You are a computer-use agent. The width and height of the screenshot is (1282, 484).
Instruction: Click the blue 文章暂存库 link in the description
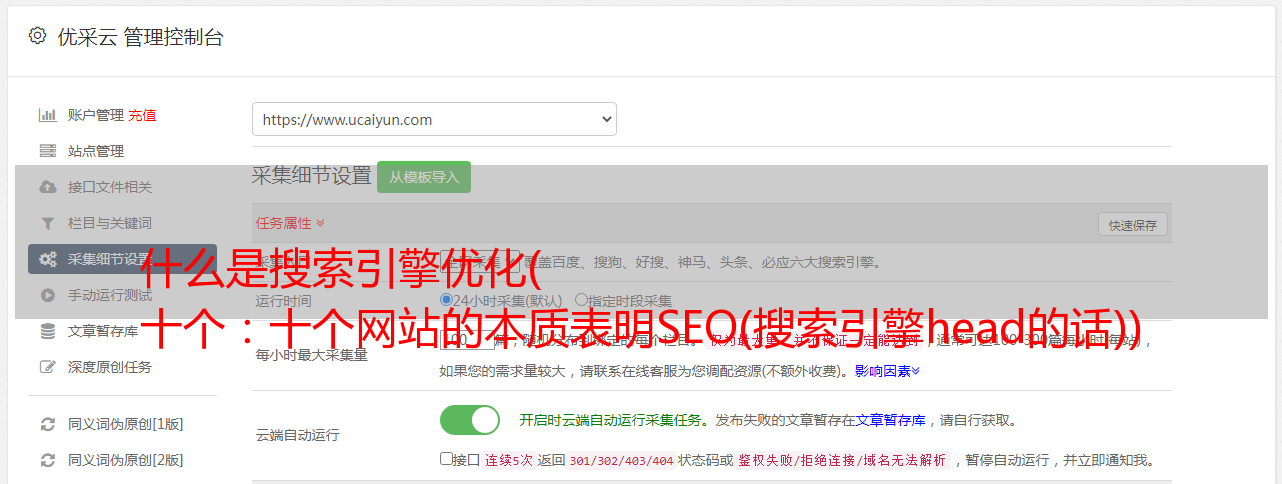click(890, 420)
